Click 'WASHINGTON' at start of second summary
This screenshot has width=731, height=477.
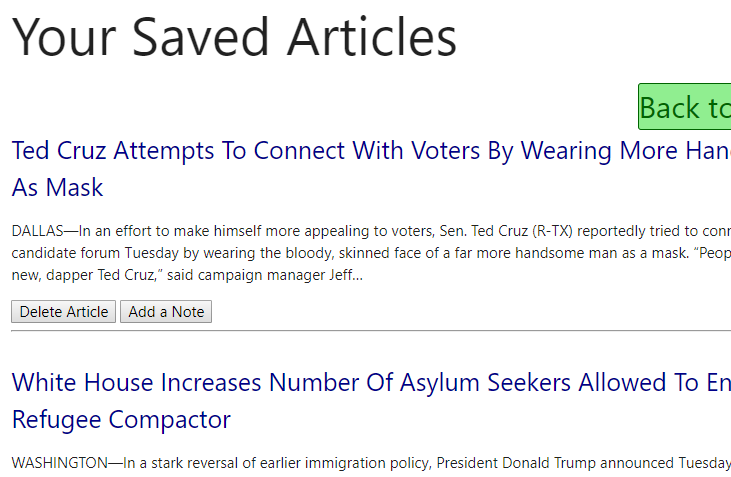tap(60, 463)
